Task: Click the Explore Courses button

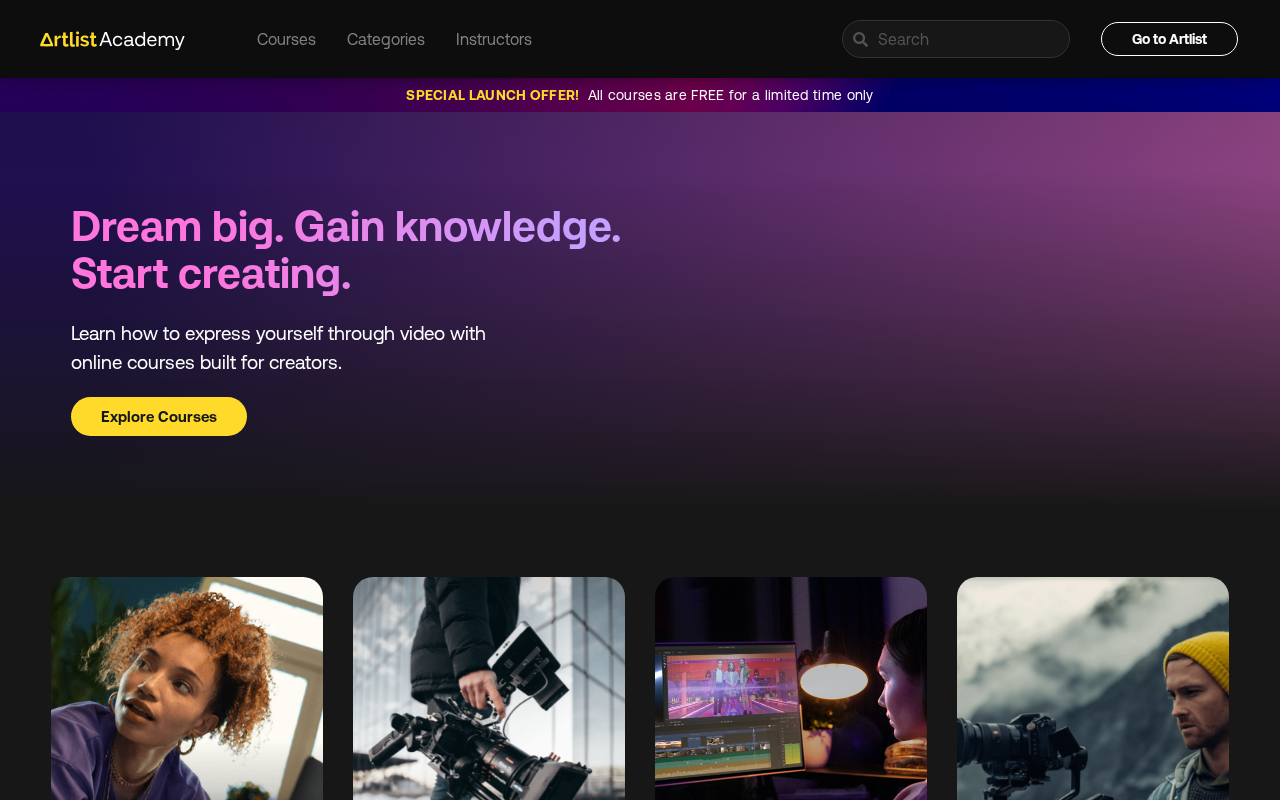Action: [159, 416]
